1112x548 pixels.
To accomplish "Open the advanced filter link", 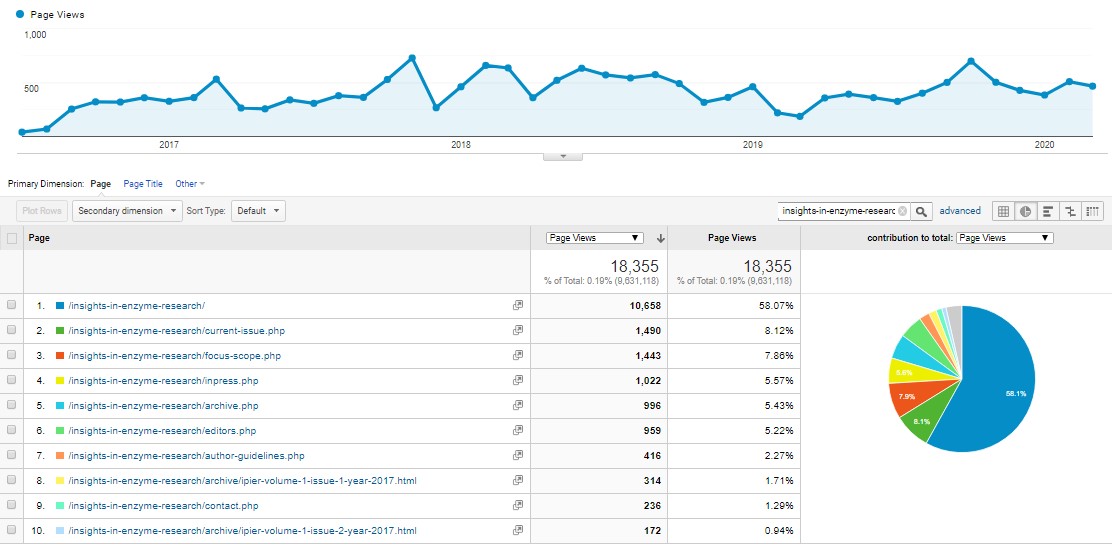I will (x=960, y=211).
